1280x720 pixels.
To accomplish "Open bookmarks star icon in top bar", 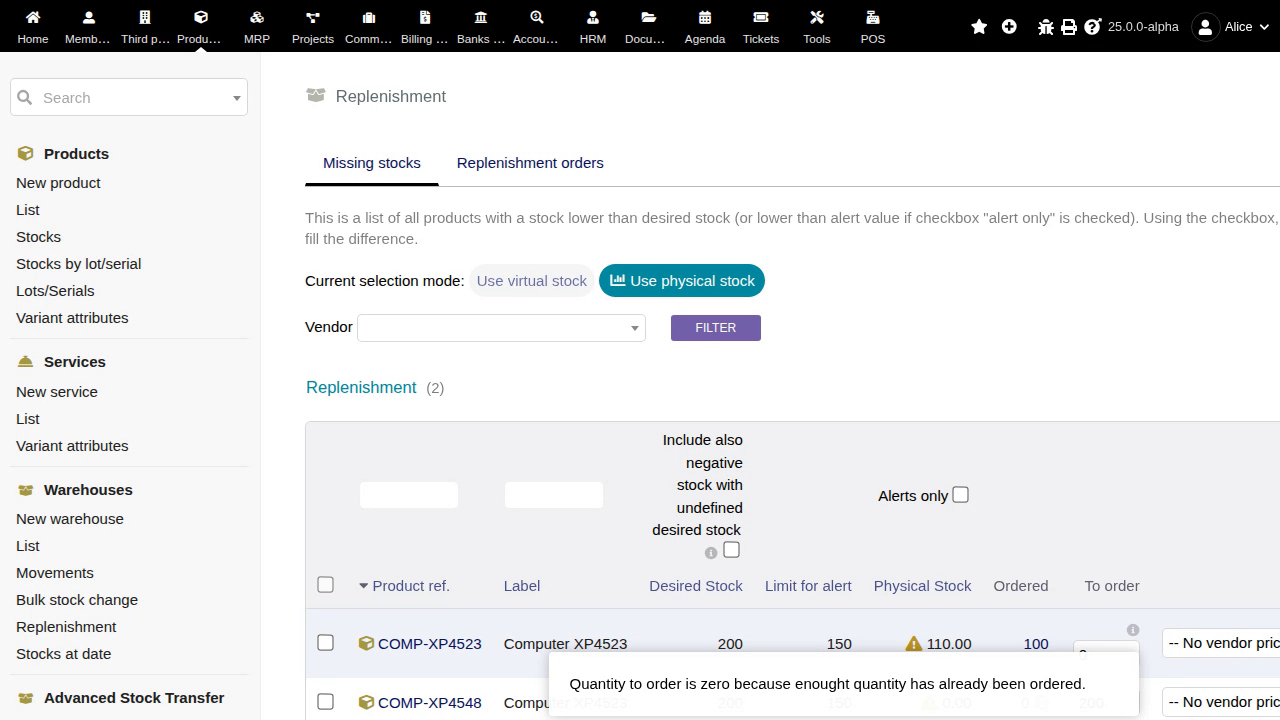I will 979,27.
